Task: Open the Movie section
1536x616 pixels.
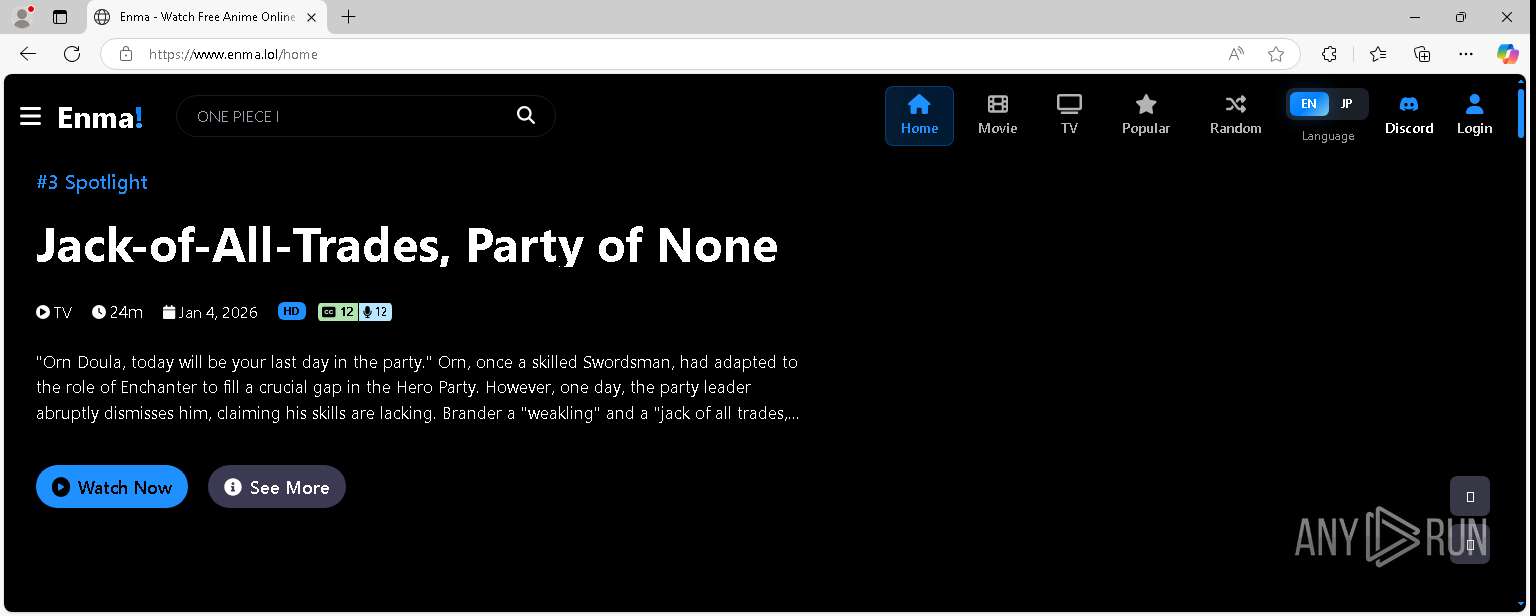Action: tap(997, 116)
